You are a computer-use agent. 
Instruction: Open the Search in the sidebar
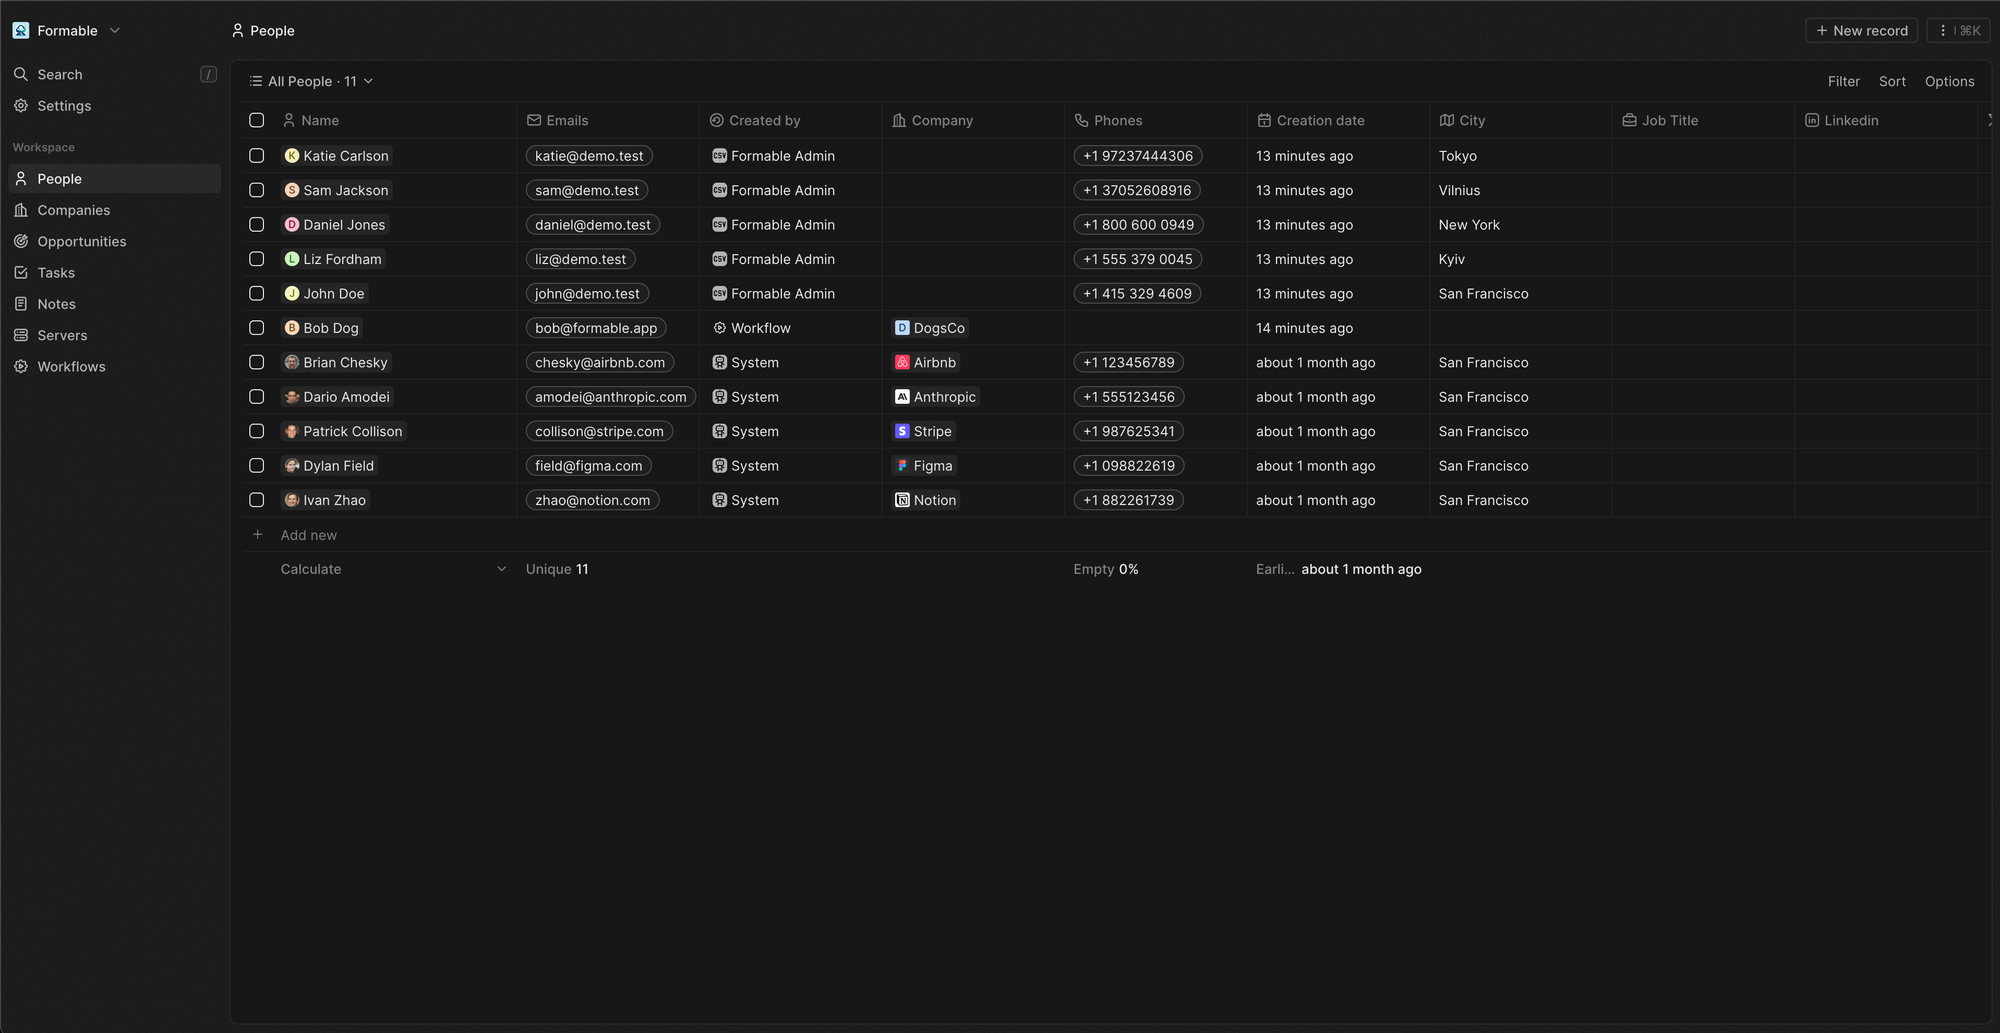click(x=59, y=74)
